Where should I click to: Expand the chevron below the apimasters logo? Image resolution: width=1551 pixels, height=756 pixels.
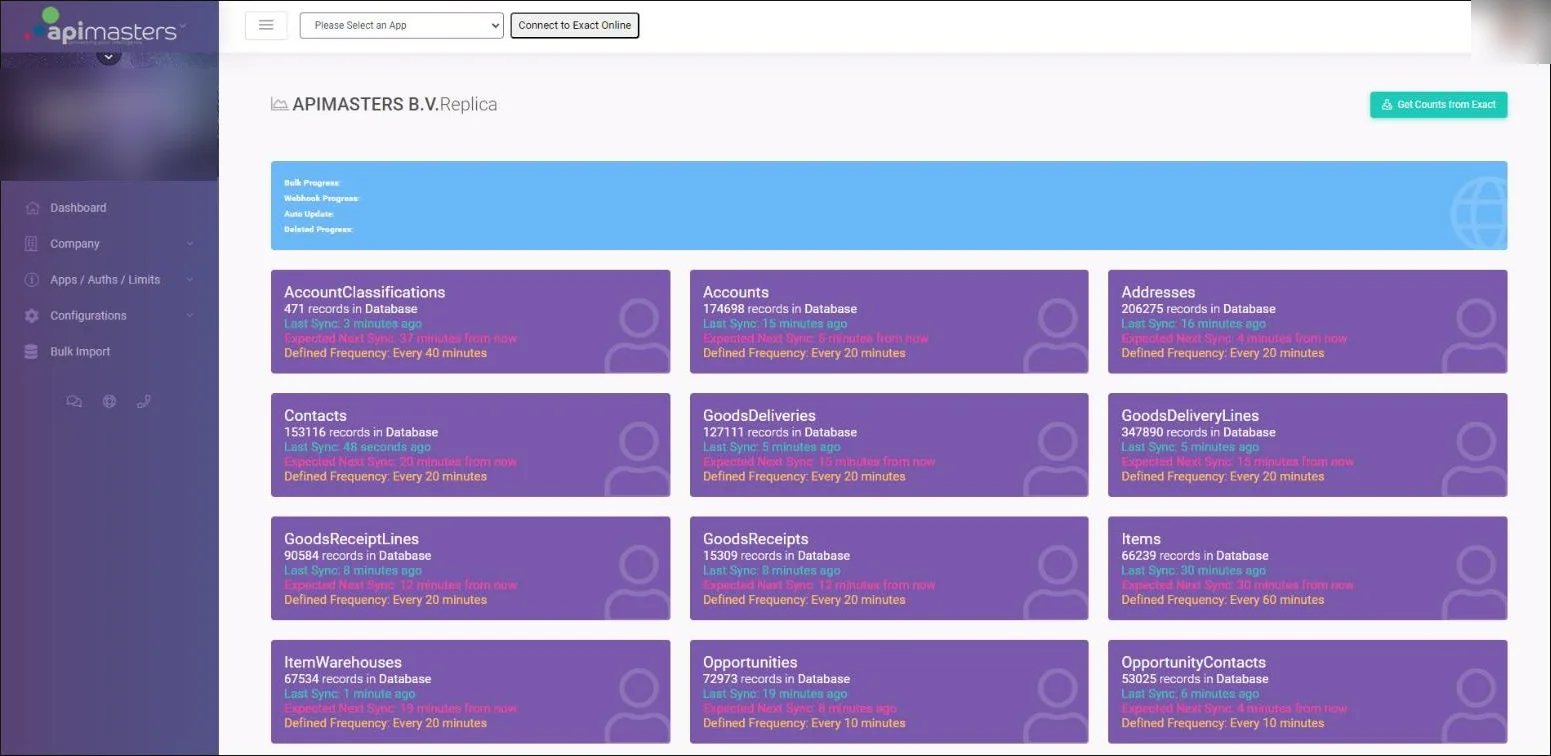[109, 56]
